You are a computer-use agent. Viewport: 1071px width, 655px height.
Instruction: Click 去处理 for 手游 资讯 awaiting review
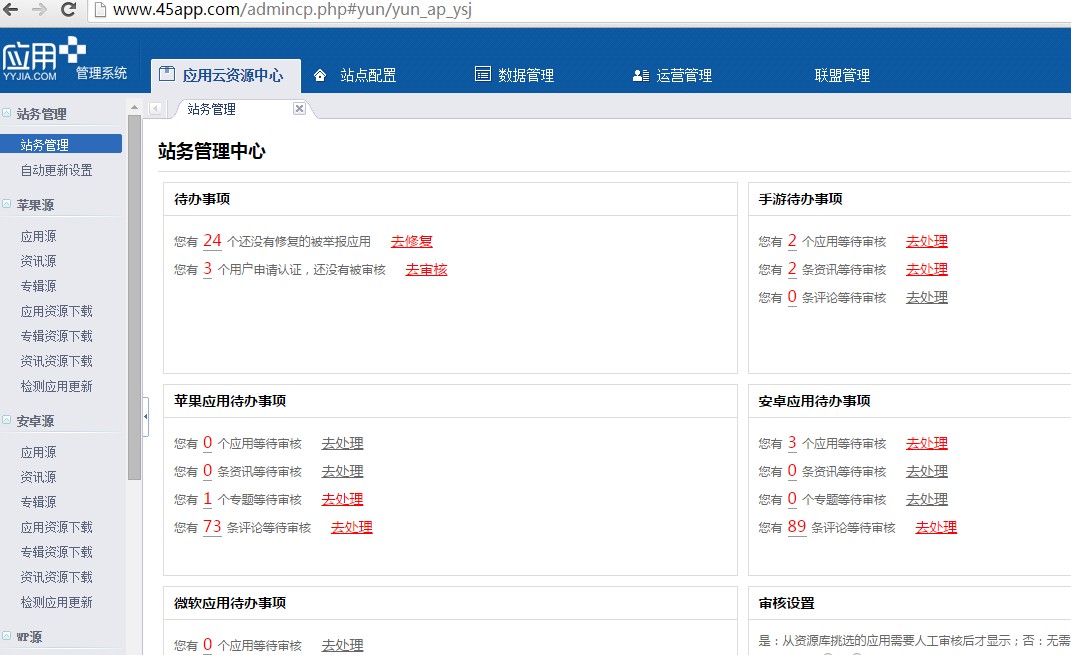(x=927, y=269)
